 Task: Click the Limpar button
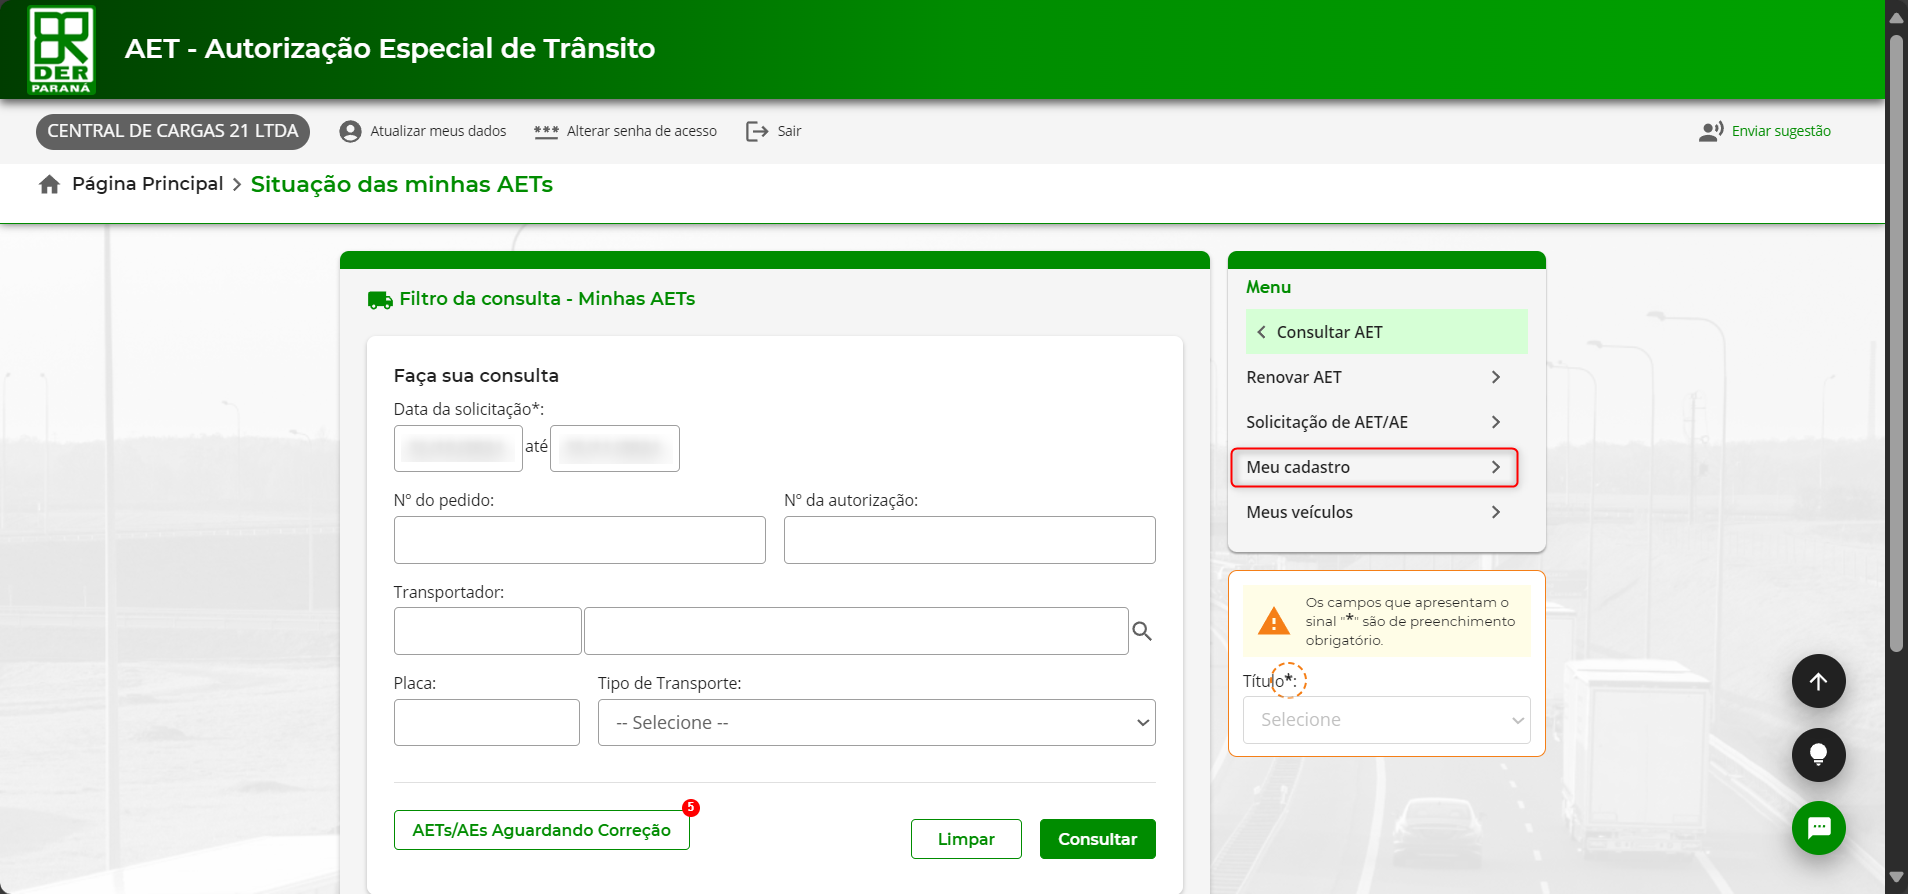tap(965, 839)
